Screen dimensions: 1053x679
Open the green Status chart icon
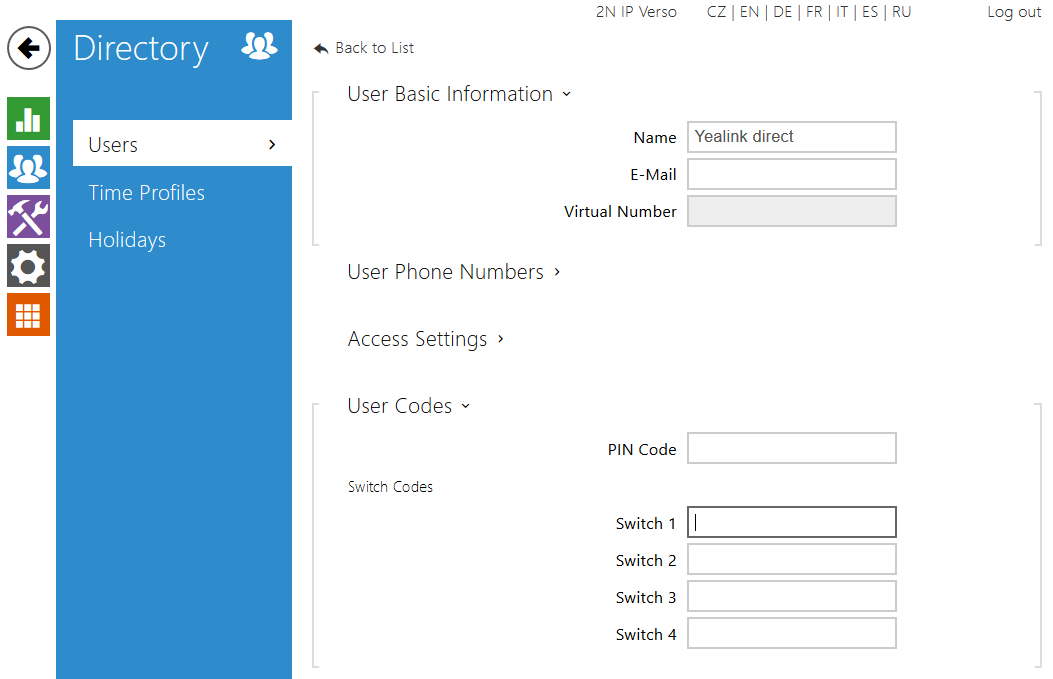[x=28, y=119]
